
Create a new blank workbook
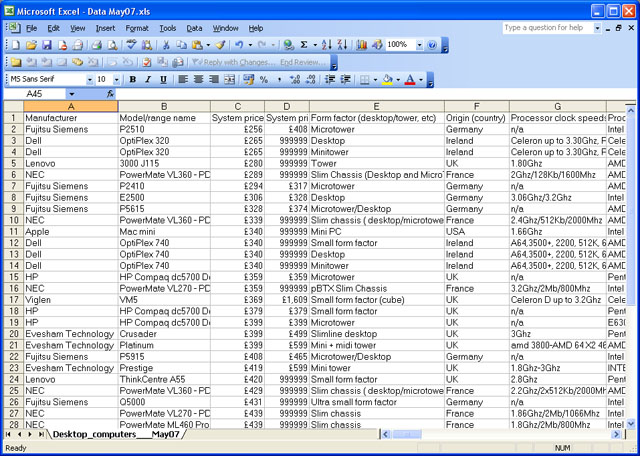(16, 45)
